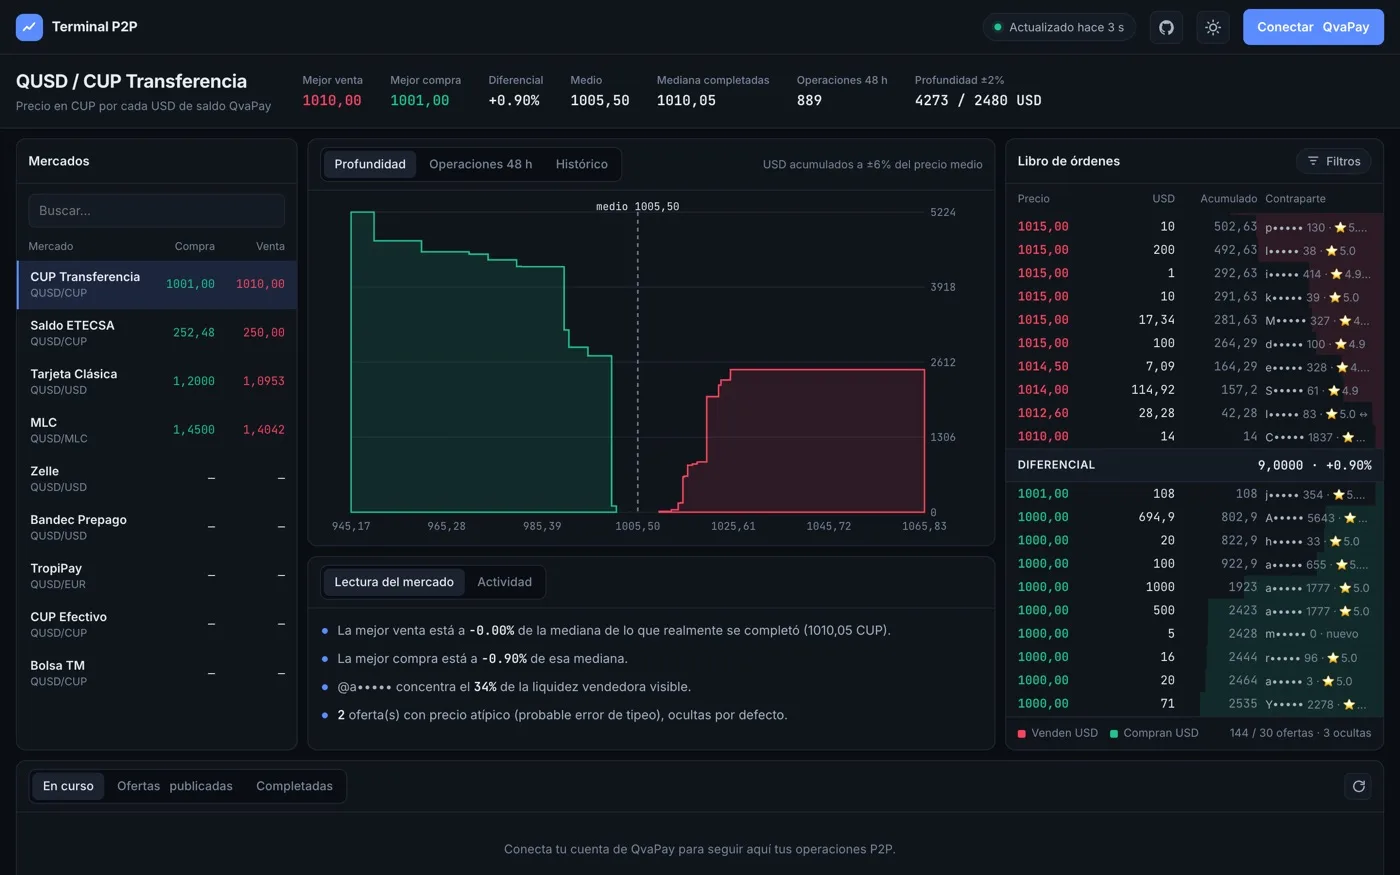Click the Venta column header
Viewport: 1400px width, 875px height.
click(x=270, y=246)
